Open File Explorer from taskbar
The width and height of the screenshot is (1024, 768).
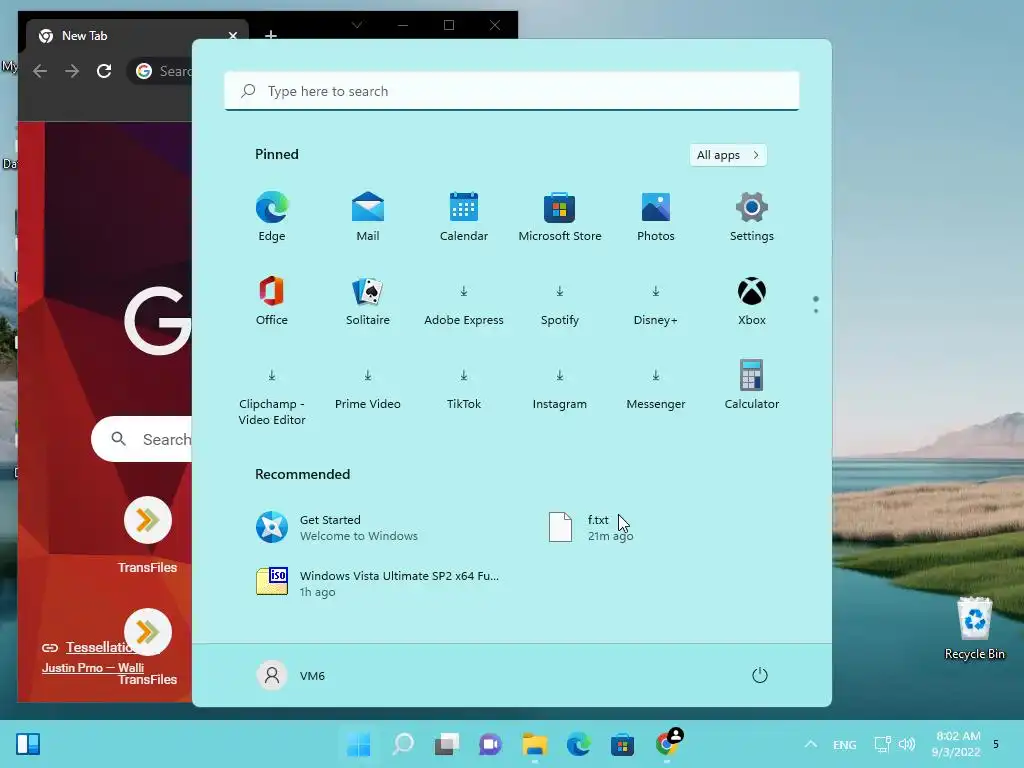[534, 744]
